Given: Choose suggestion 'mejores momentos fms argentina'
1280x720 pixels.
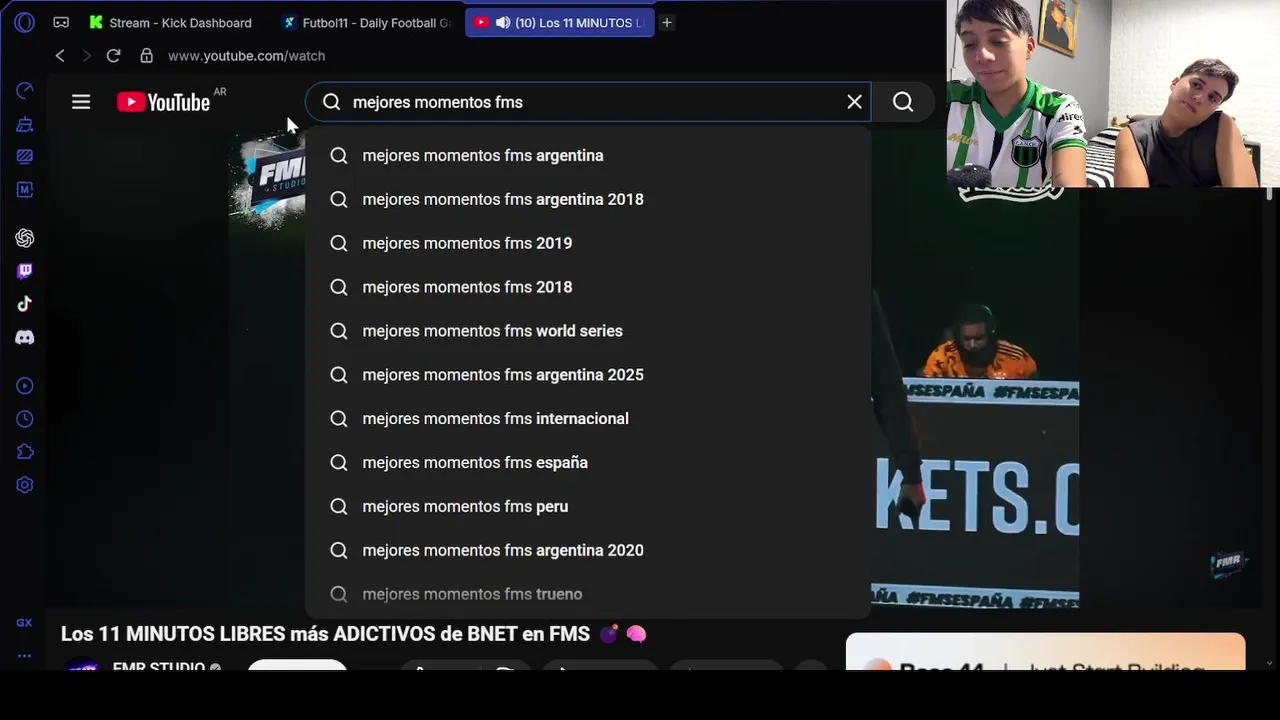Looking at the screenshot, I should (x=588, y=155).
